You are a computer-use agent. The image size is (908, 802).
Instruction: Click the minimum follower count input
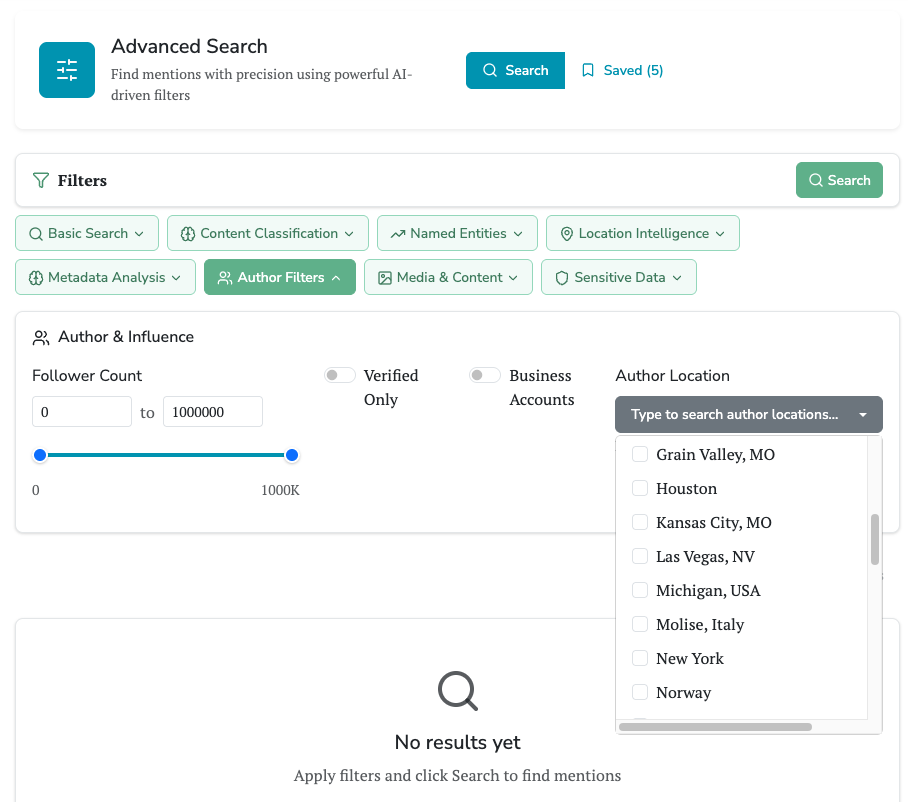click(82, 412)
